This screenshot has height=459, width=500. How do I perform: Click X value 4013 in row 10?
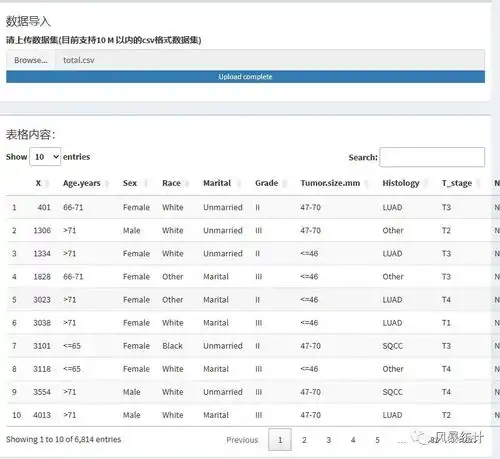[x=42, y=415]
